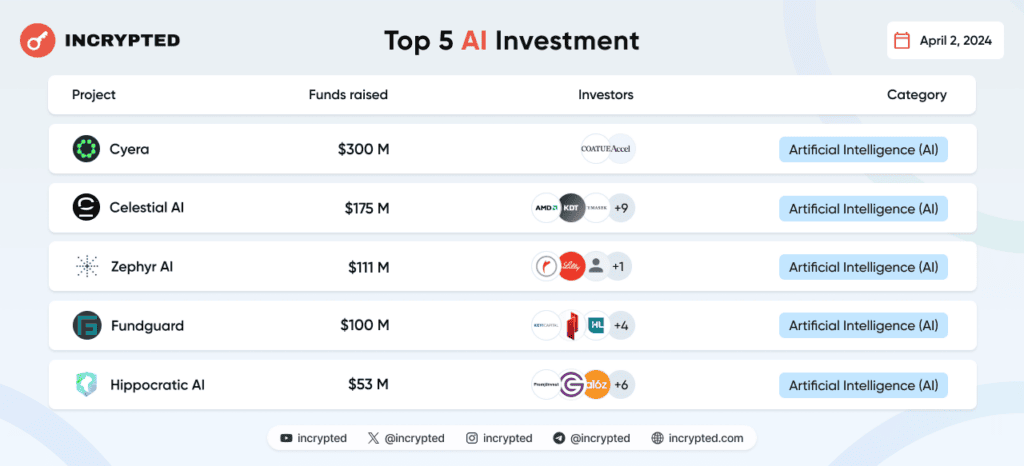Image resolution: width=1024 pixels, height=466 pixels.
Task: Expand Fundguard's +4 more investors
Action: coord(621,326)
